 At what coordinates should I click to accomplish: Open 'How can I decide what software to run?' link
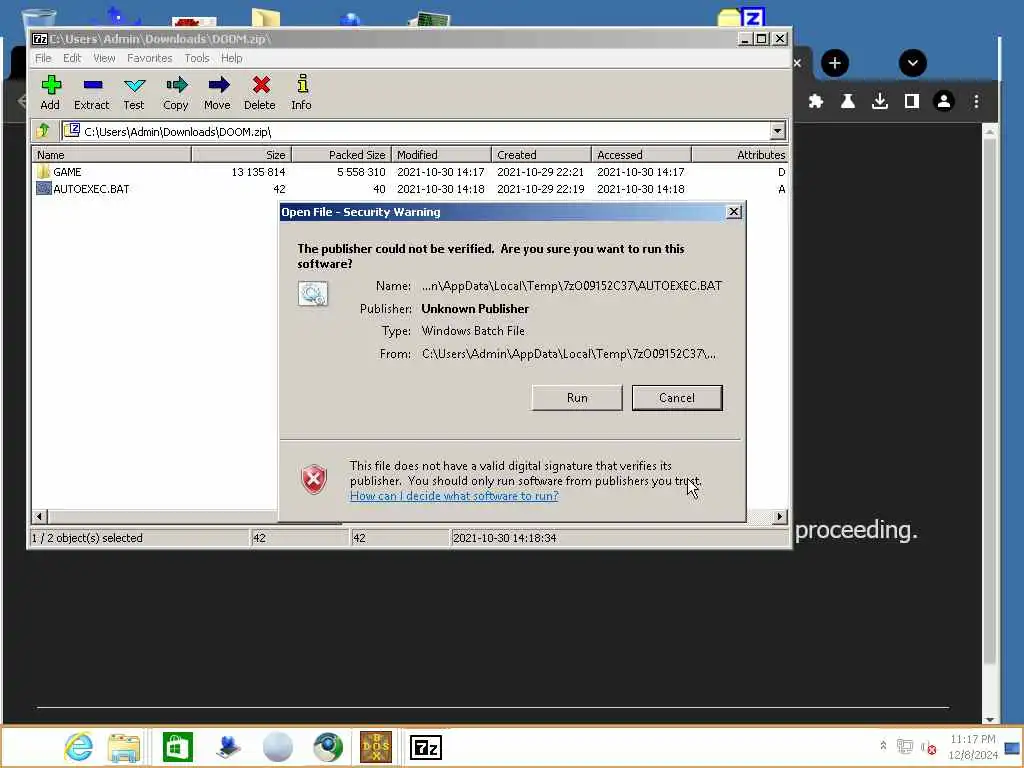pos(454,496)
